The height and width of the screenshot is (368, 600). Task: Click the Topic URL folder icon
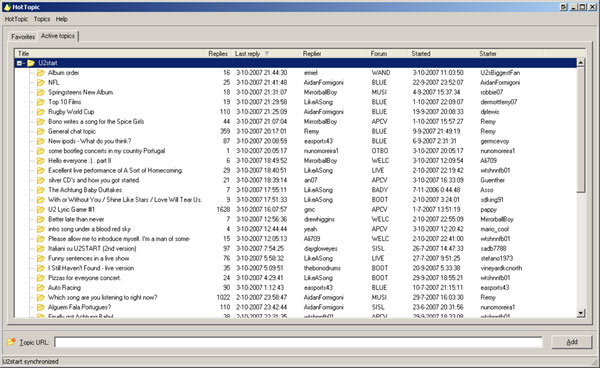11,342
